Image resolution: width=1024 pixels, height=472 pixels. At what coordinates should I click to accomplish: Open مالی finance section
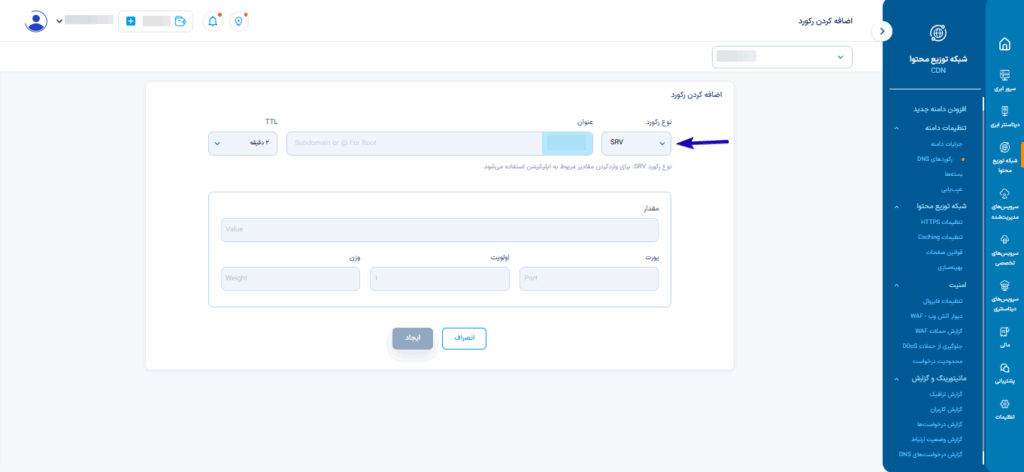click(1004, 336)
